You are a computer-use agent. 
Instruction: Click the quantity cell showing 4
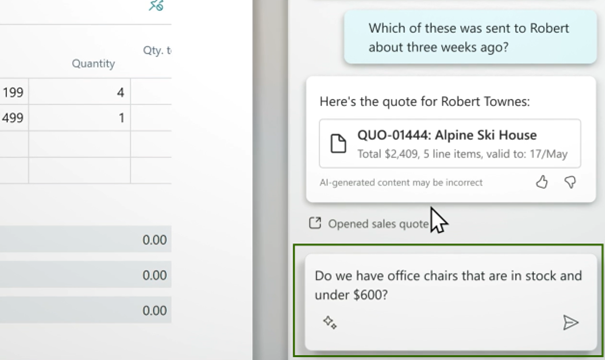click(79, 92)
